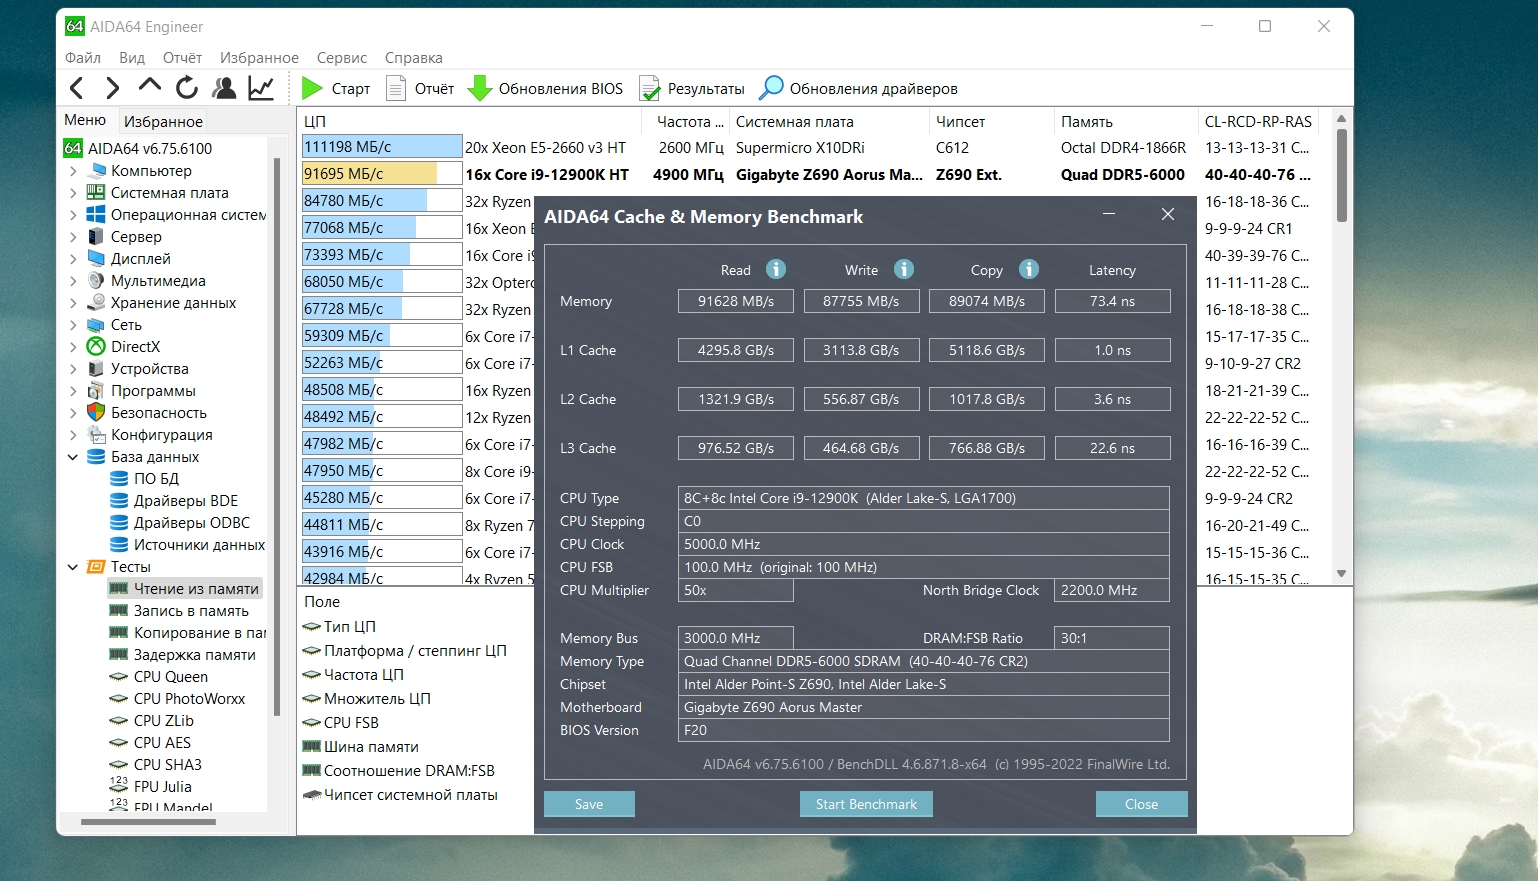Go forward with the right arrow toolbar icon
The height and width of the screenshot is (881, 1538).
pos(113,88)
